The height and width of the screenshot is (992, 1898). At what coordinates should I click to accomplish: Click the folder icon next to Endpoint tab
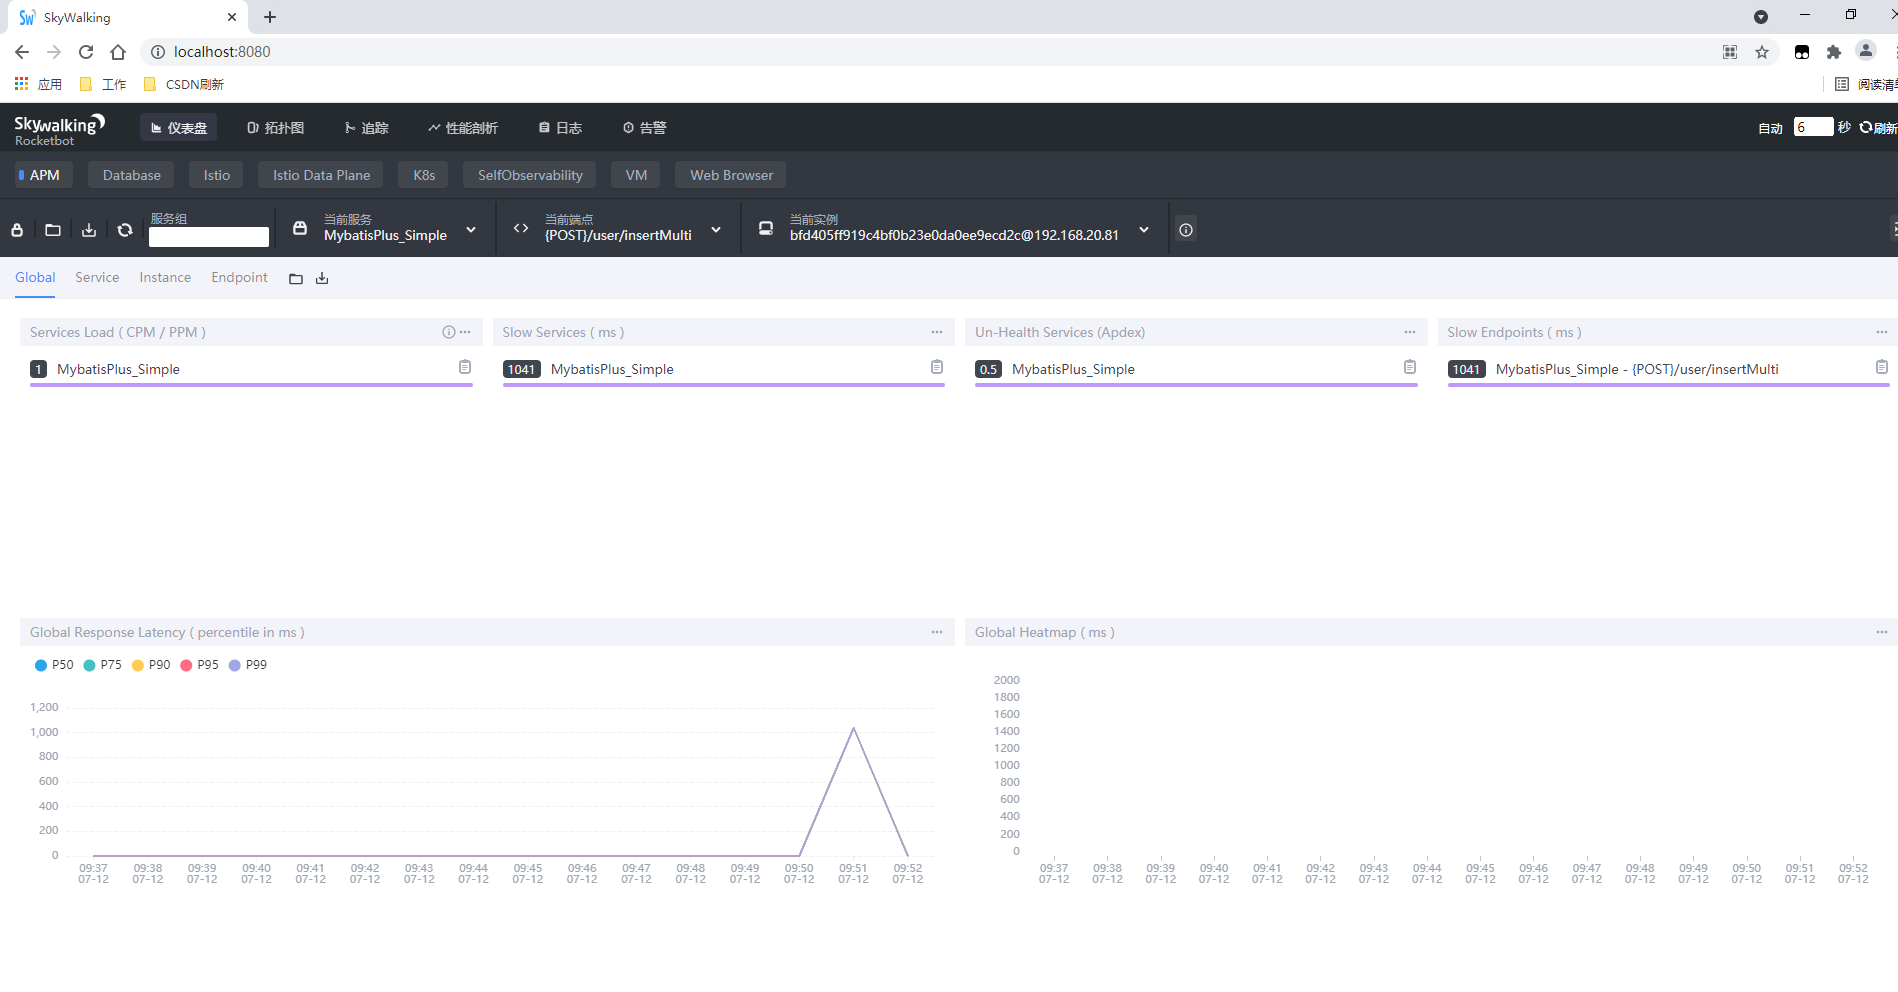click(296, 279)
